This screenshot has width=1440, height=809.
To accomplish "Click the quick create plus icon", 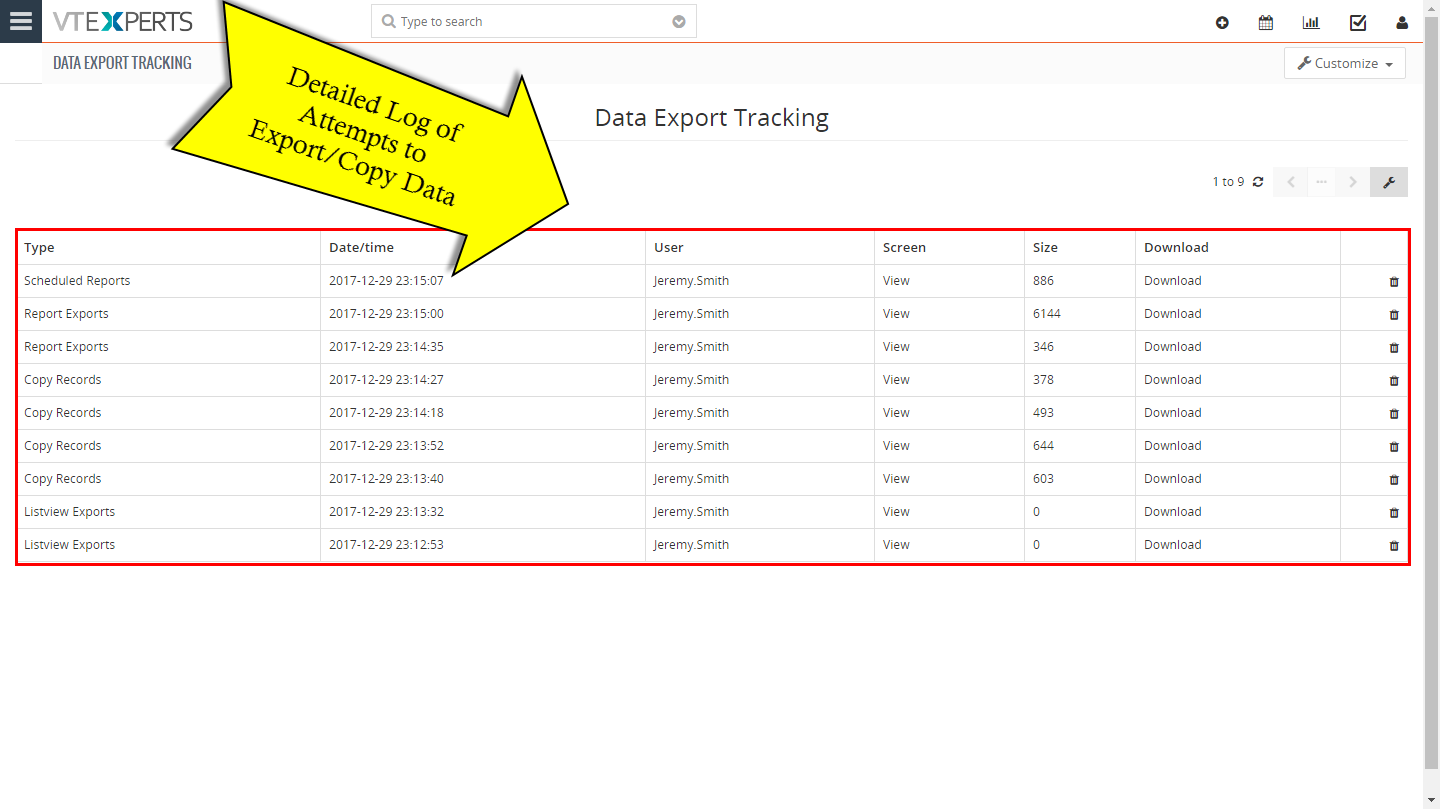I will point(1222,22).
